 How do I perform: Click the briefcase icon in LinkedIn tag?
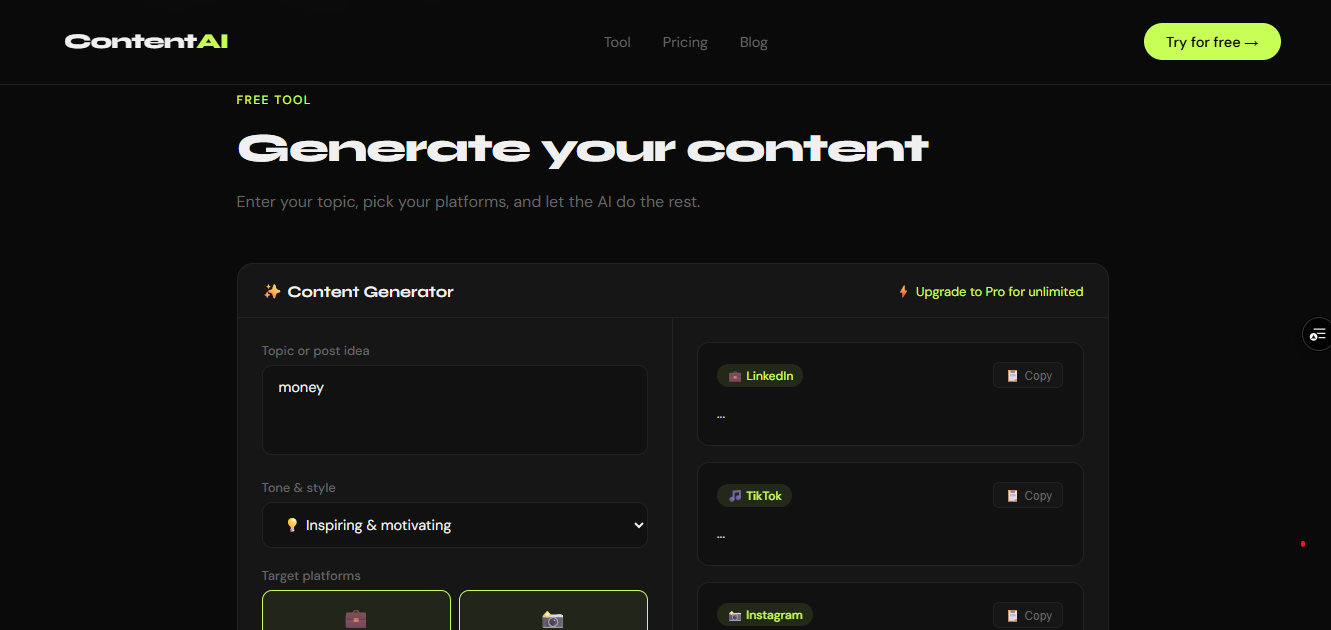pyautogui.click(x=735, y=376)
